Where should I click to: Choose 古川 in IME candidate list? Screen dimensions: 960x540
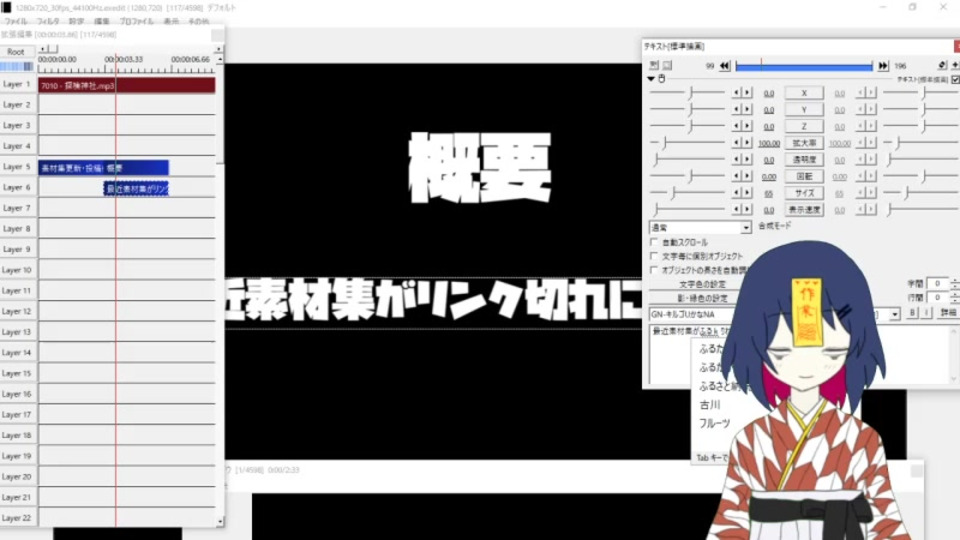pos(710,405)
